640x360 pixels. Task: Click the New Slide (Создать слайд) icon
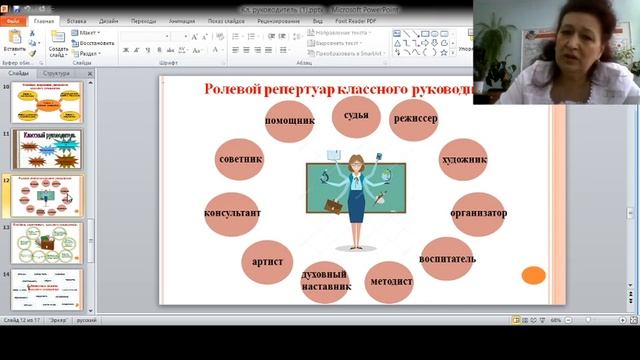[58, 37]
